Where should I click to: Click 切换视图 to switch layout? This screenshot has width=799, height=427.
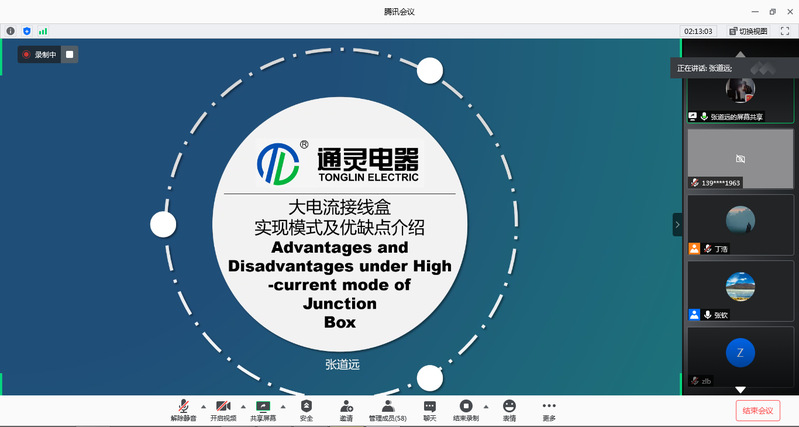(748, 31)
